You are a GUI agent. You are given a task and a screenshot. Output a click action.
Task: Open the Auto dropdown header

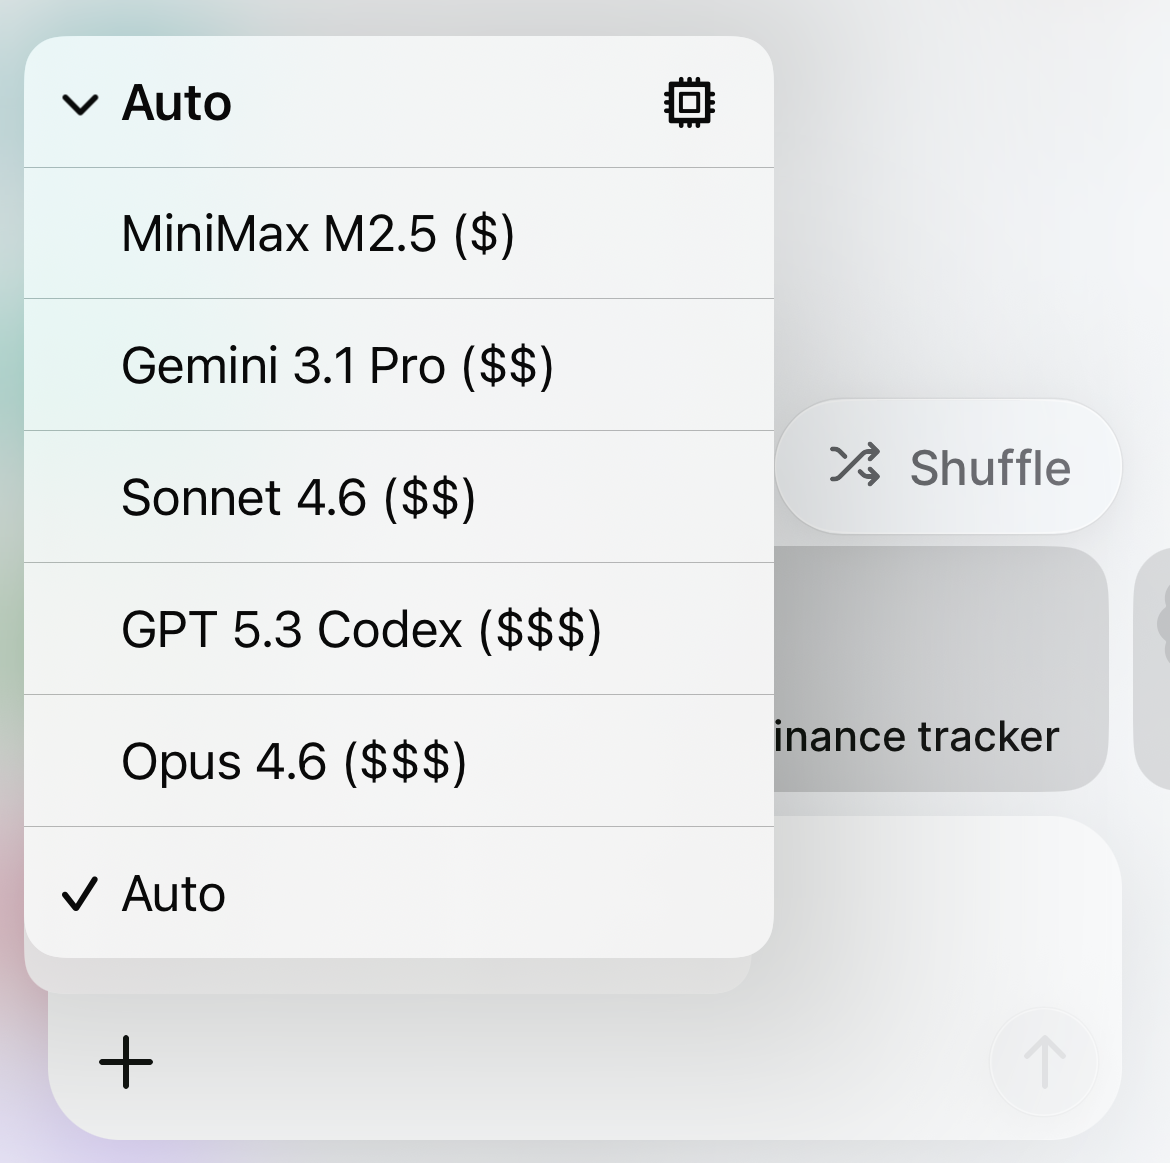pos(177,103)
